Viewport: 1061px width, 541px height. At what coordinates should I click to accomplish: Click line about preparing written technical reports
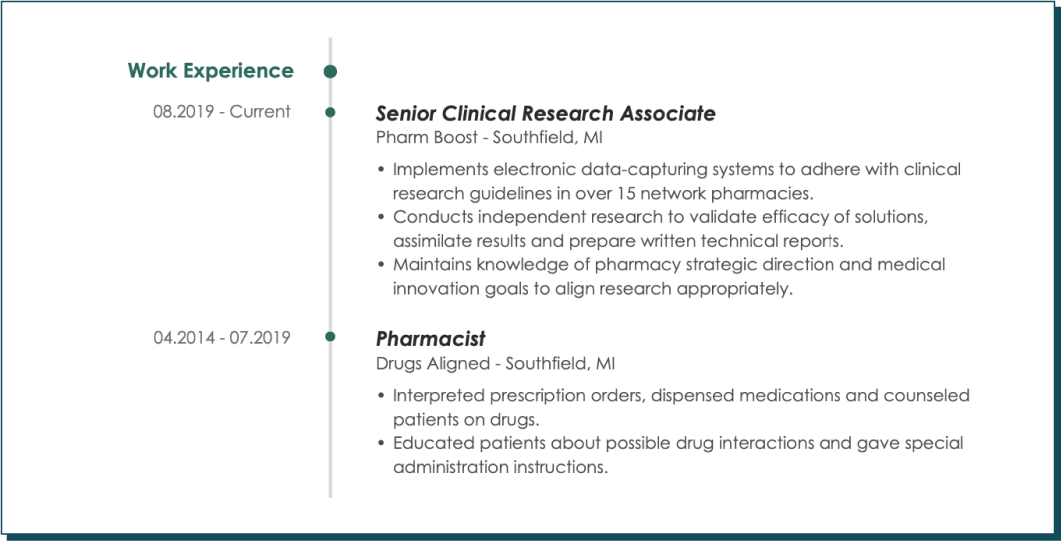[618, 241]
